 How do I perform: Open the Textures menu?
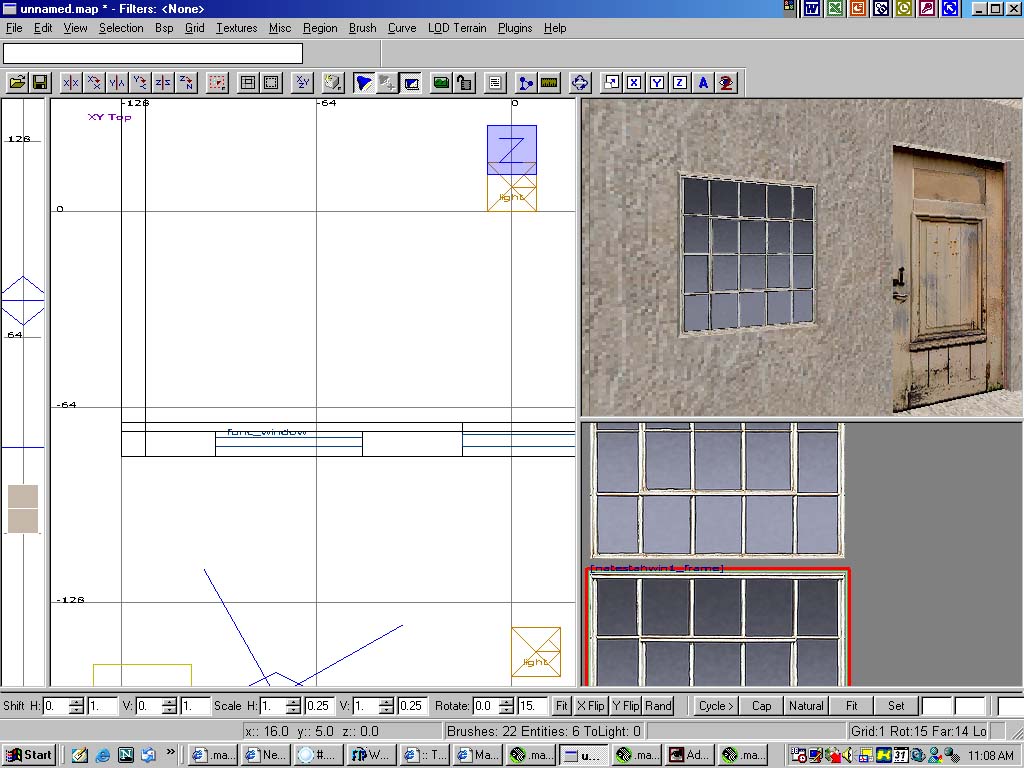tap(236, 28)
